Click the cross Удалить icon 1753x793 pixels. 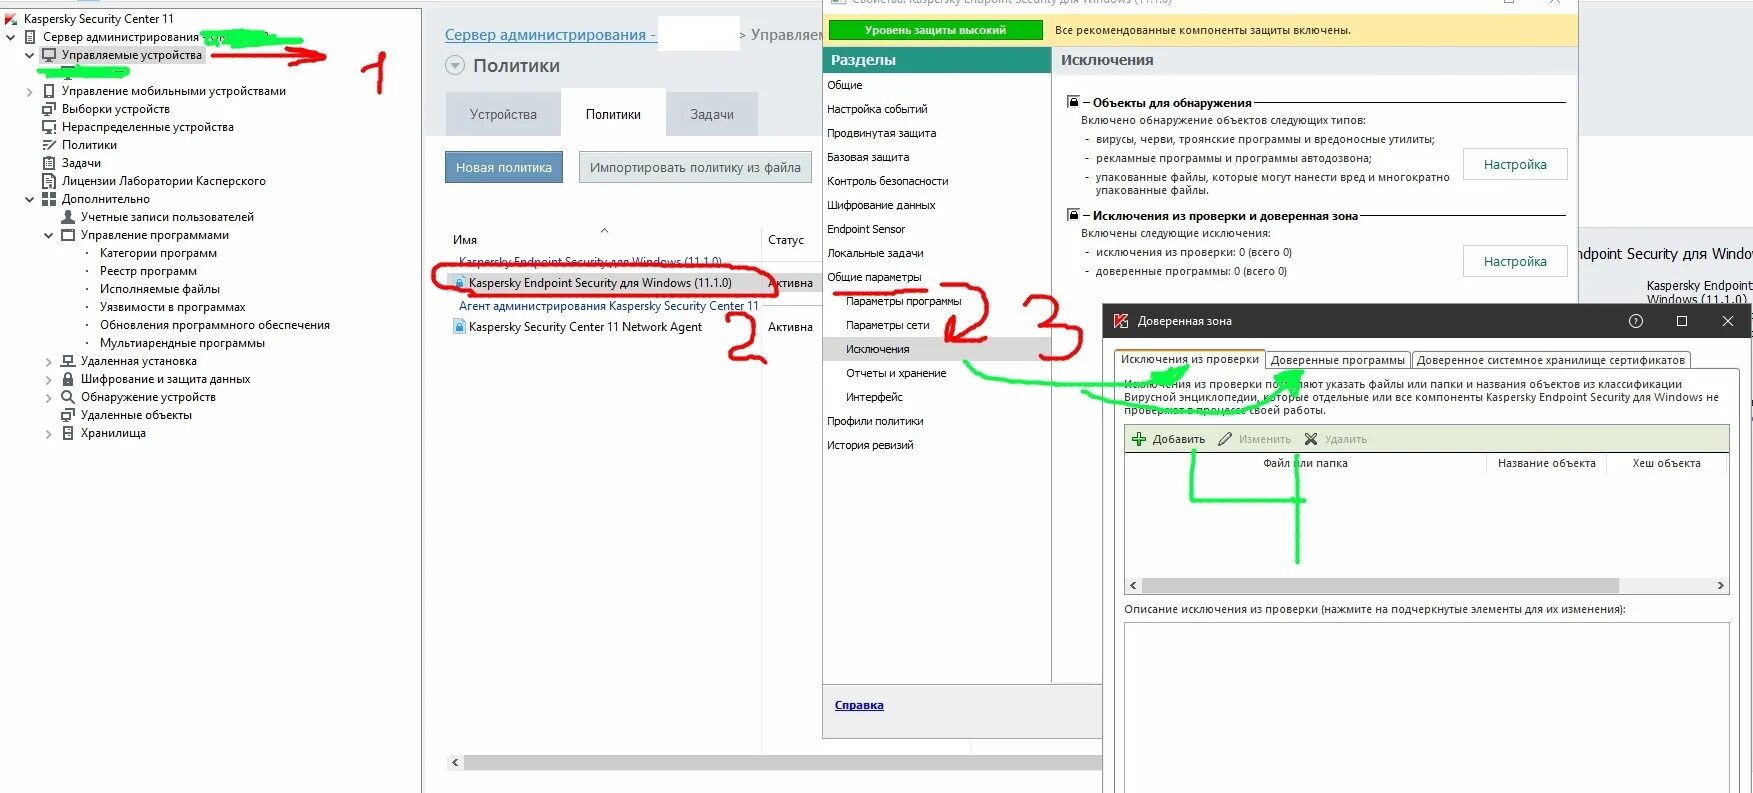(x=1311, y=439)
